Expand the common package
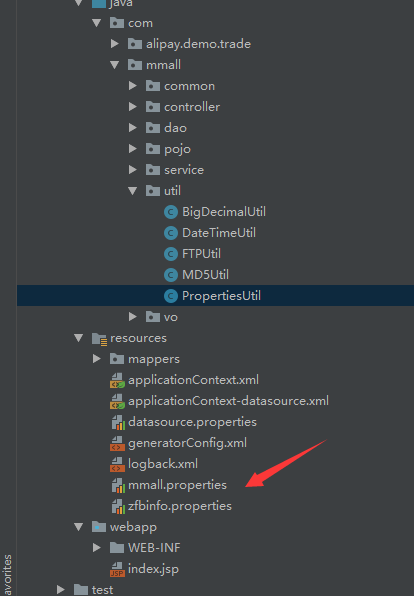This screenshot has height=596, width=414. click(132, 86)
